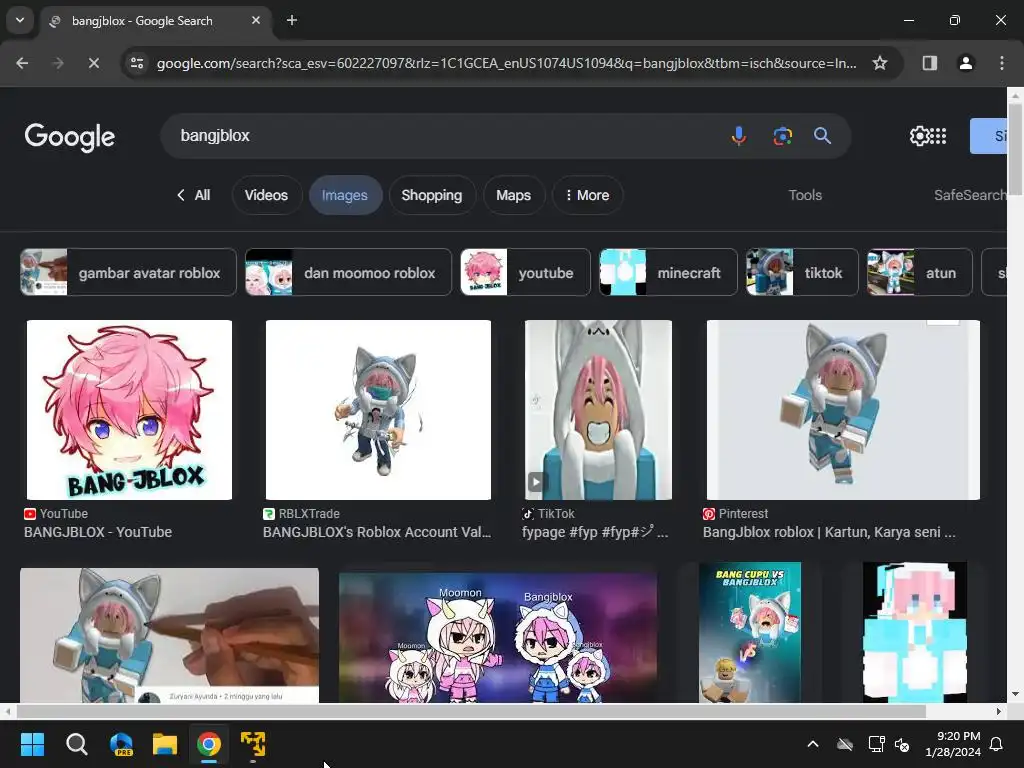
Task: Click the bangjblox search input field
Action: tap(444, 136)
